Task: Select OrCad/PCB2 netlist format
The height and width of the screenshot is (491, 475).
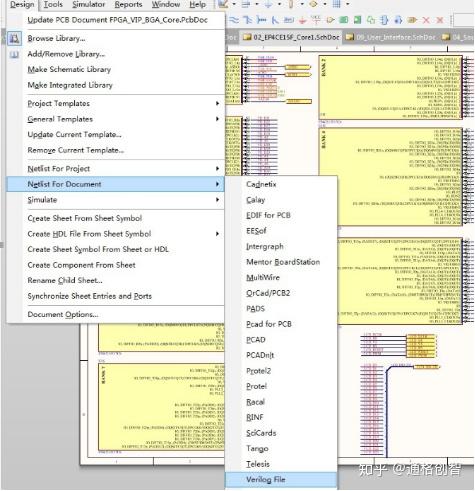Action: point(281,293)
